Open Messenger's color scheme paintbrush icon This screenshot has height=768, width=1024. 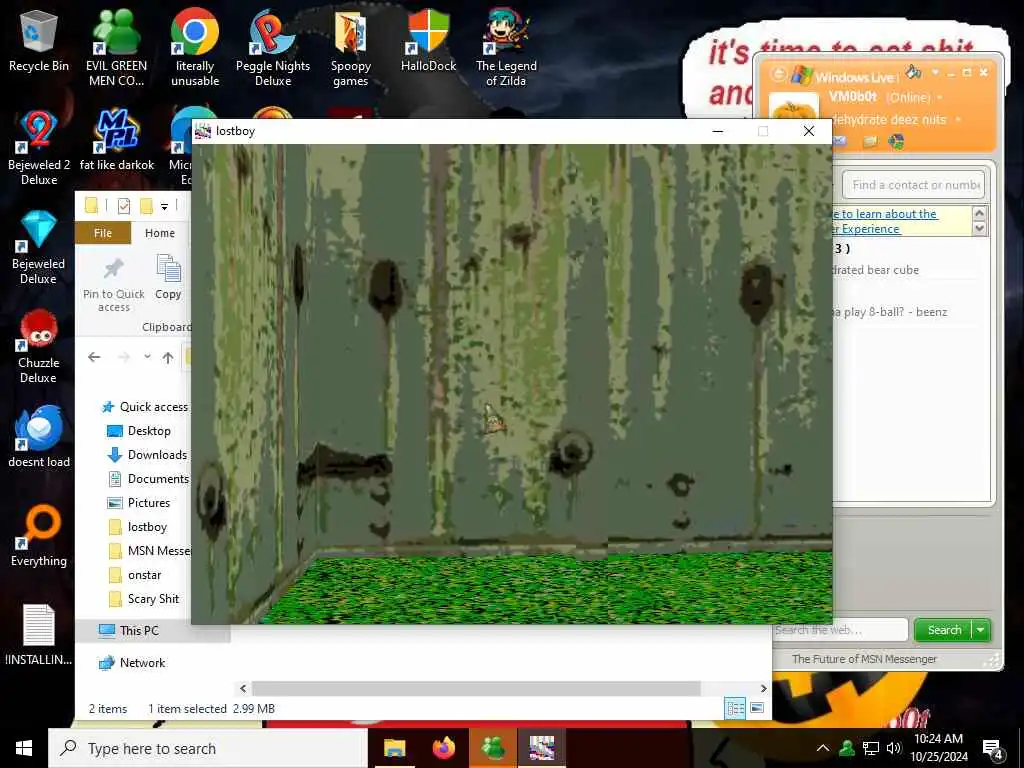[x=914, y=72]
